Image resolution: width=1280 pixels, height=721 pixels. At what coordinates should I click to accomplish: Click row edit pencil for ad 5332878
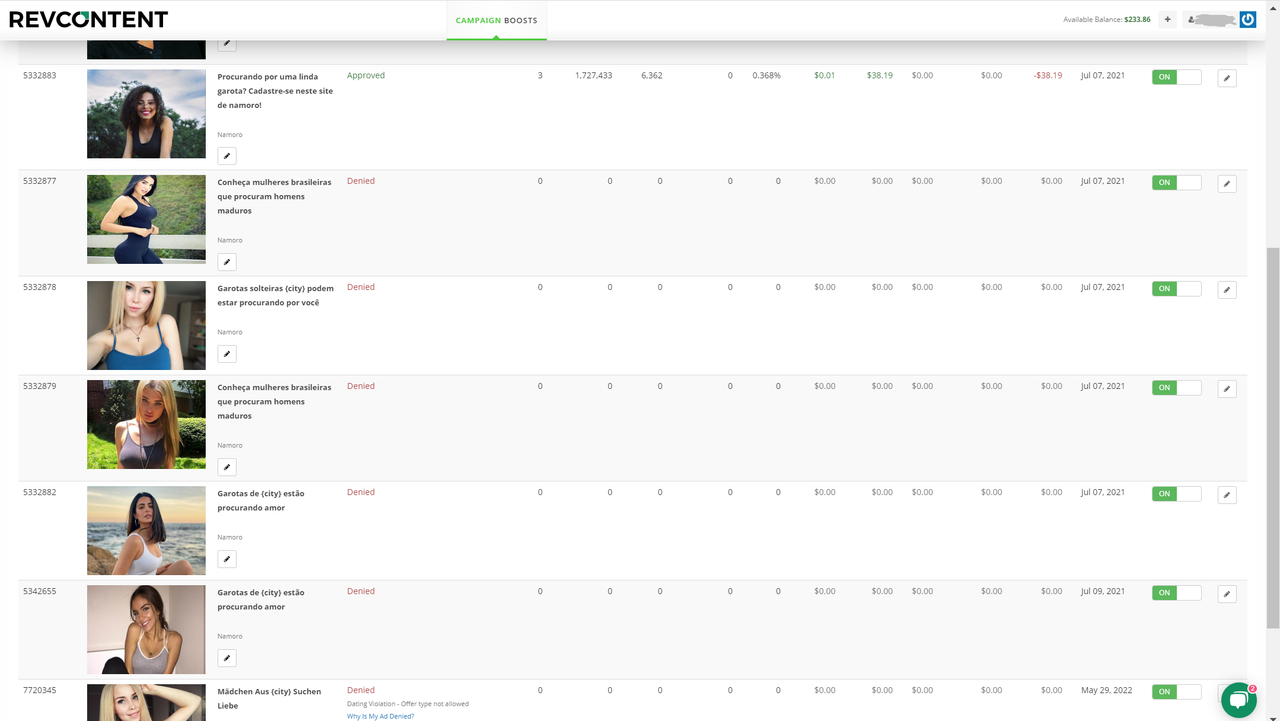[x=1227, y=290]
